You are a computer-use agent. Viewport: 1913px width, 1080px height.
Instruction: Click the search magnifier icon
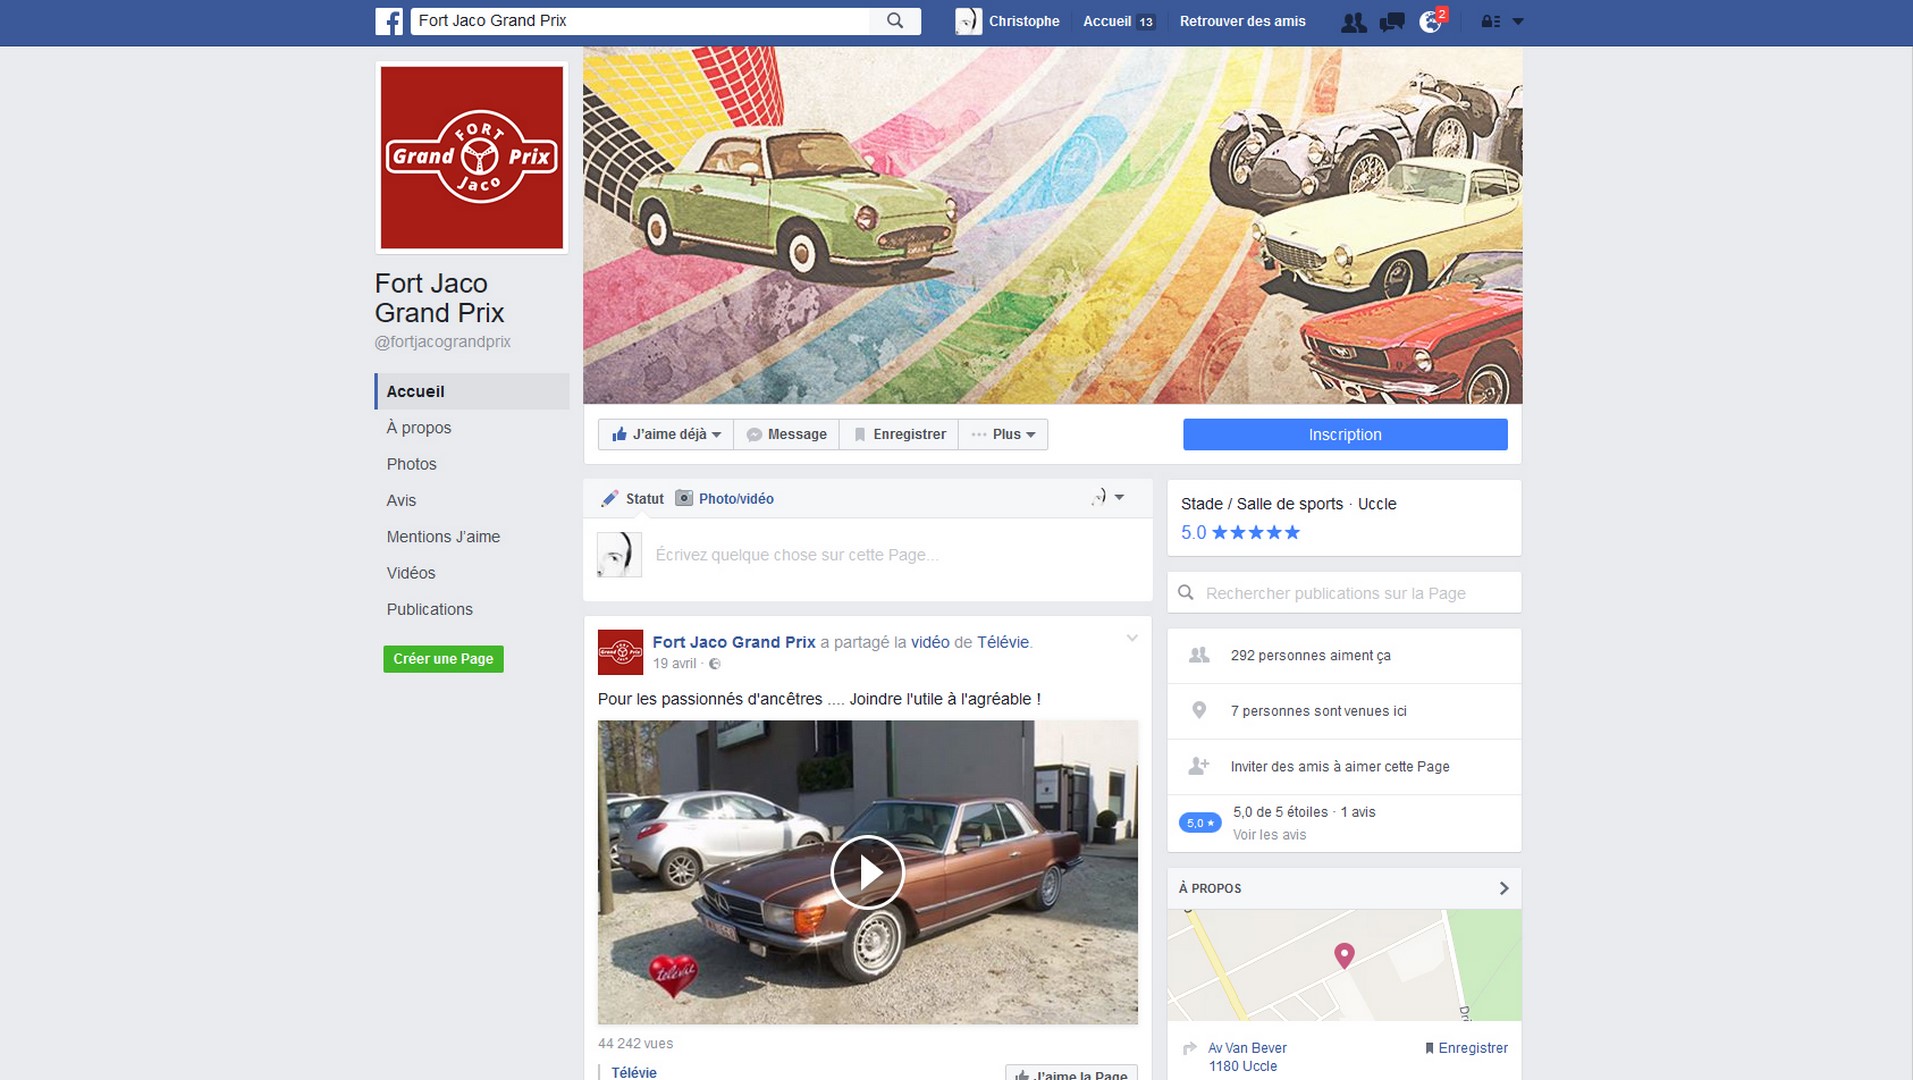[x=895, y=21]
